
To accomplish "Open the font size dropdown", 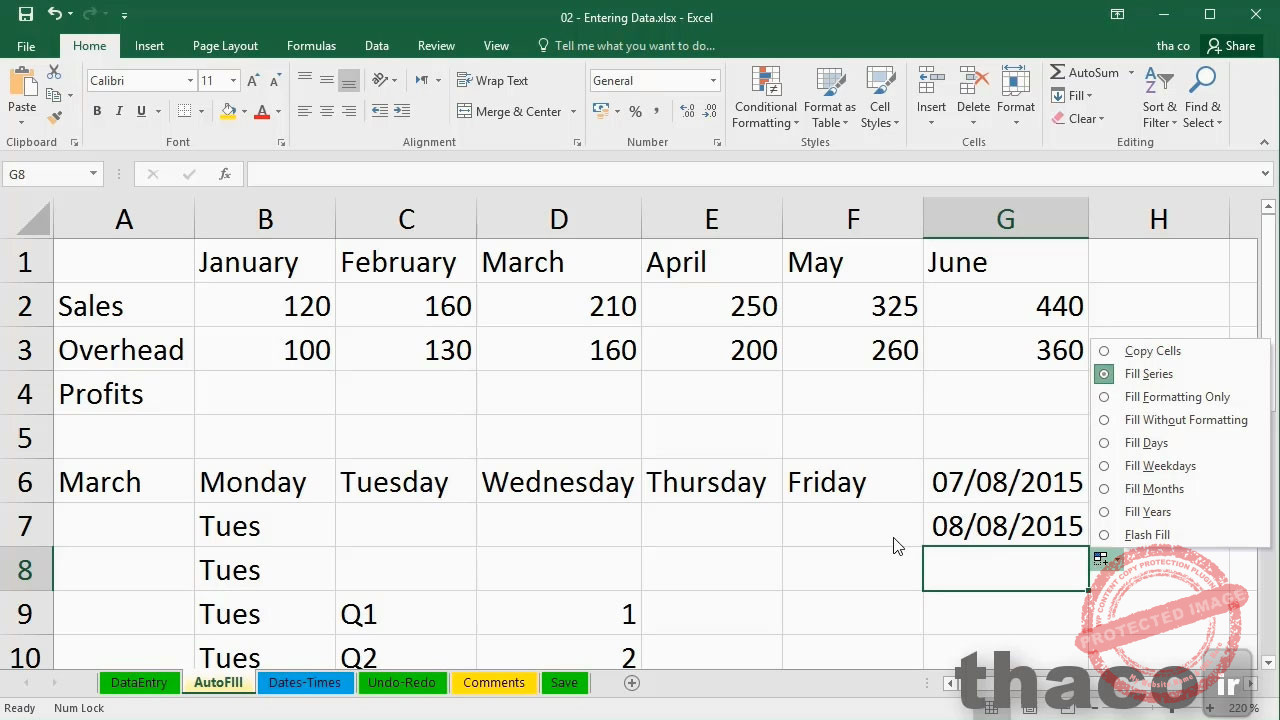I will tap(233, 80).
